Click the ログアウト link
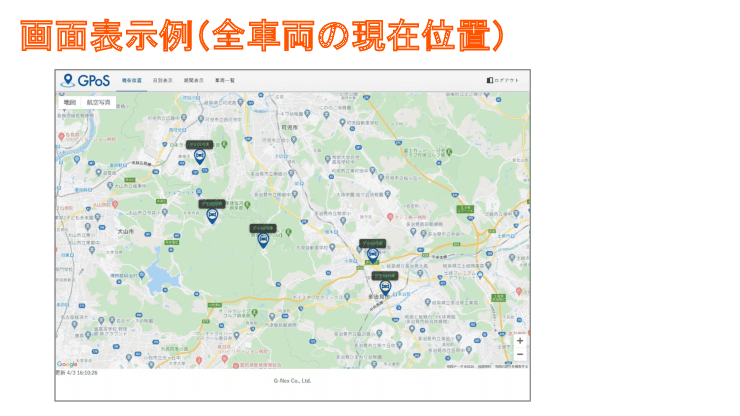This screenshot has height=416, width=740. [503, 80]
